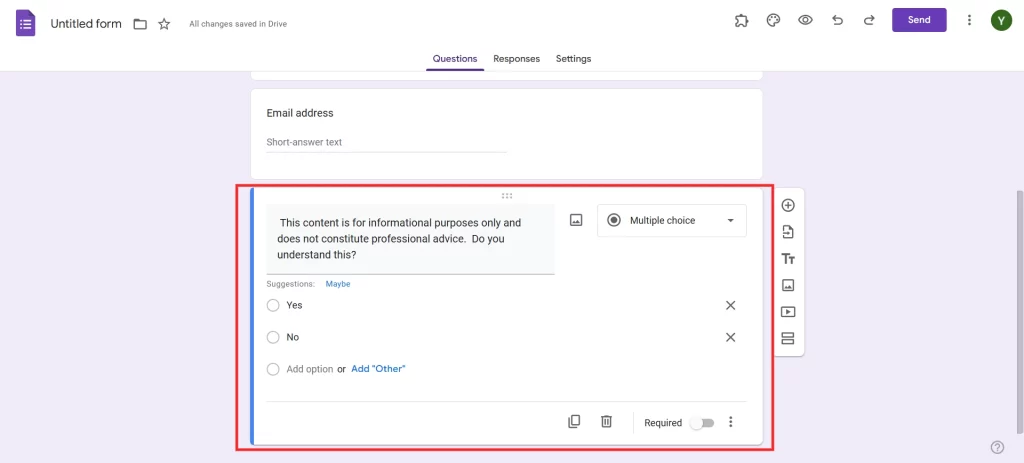
Task: Add a new section to the form
Action: 788,338
